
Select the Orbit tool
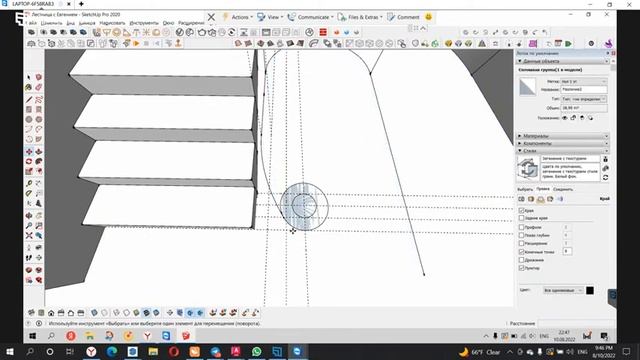click(29, 216)
